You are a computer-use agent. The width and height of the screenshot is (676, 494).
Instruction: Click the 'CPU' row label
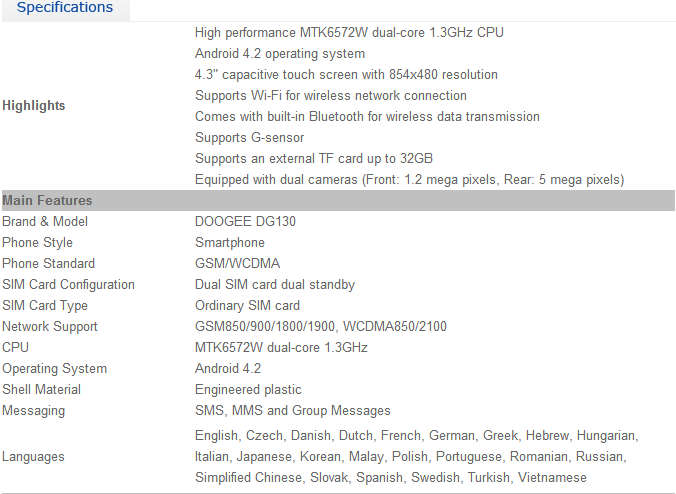click(x=16, y=347)
